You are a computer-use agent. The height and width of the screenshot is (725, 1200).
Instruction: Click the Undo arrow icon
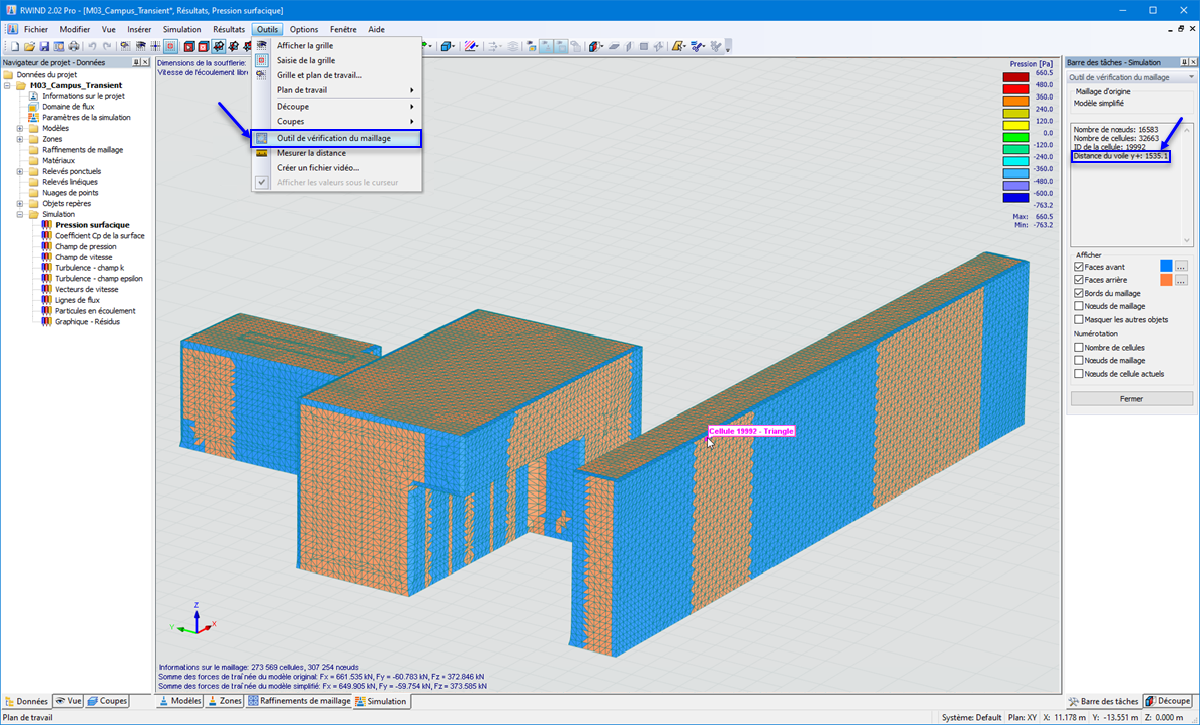pyautogui.click(x=91, y=46)
